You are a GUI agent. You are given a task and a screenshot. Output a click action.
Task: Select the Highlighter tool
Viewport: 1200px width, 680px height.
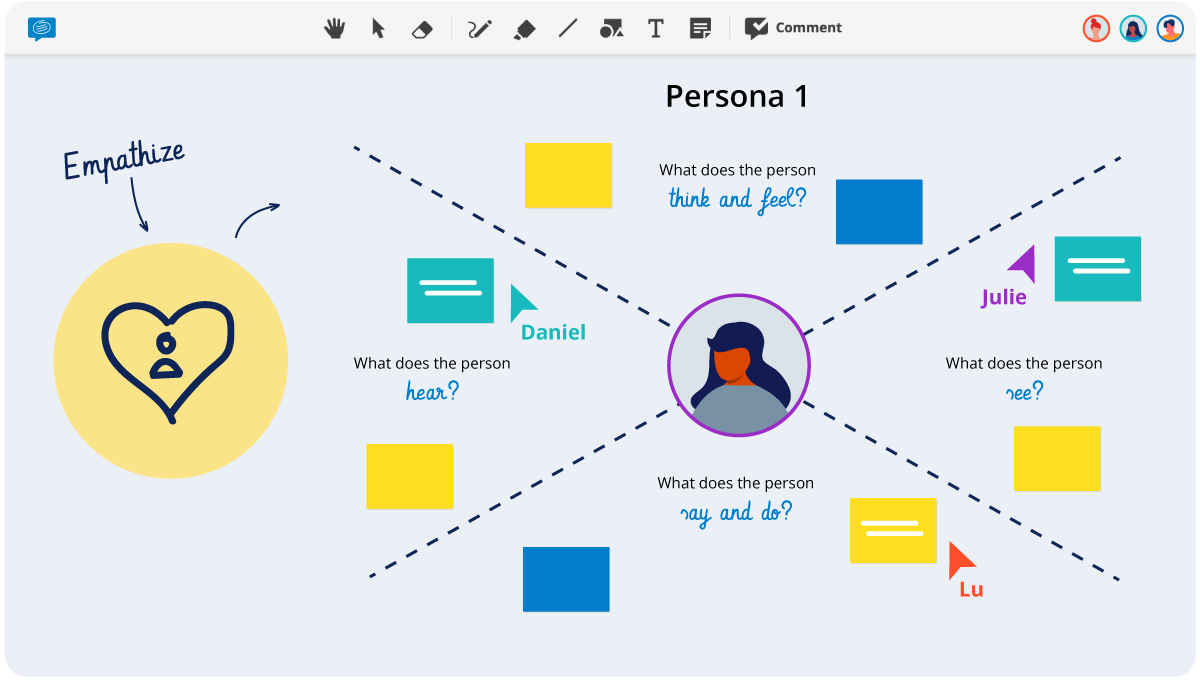pos(524,29)
